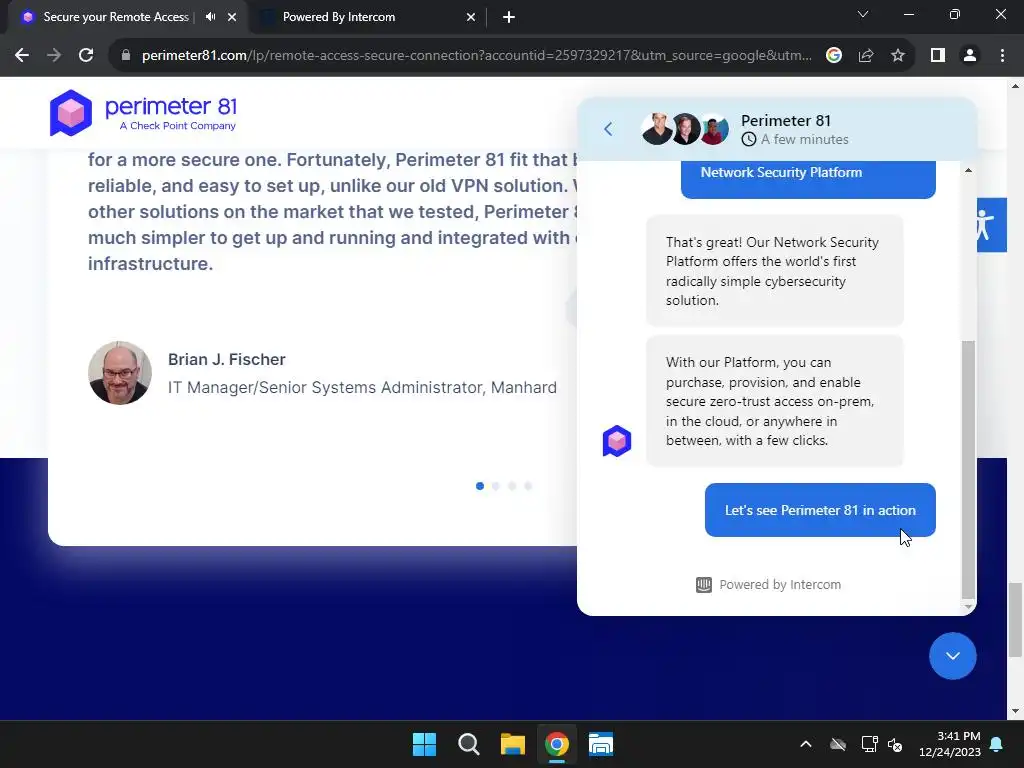Collapse the chat with the round chevron button

[x=953, y=656]
